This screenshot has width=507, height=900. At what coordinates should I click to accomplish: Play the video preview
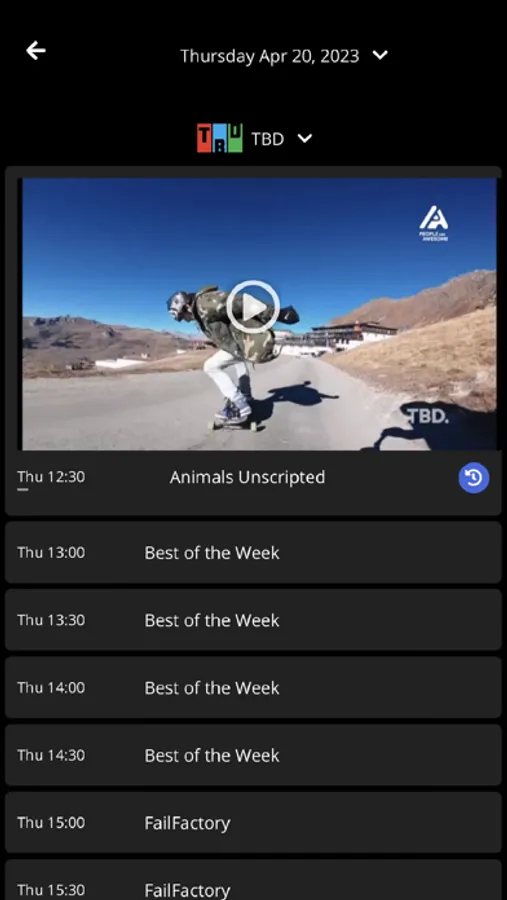pyautogui.click(x=253, y=307)
